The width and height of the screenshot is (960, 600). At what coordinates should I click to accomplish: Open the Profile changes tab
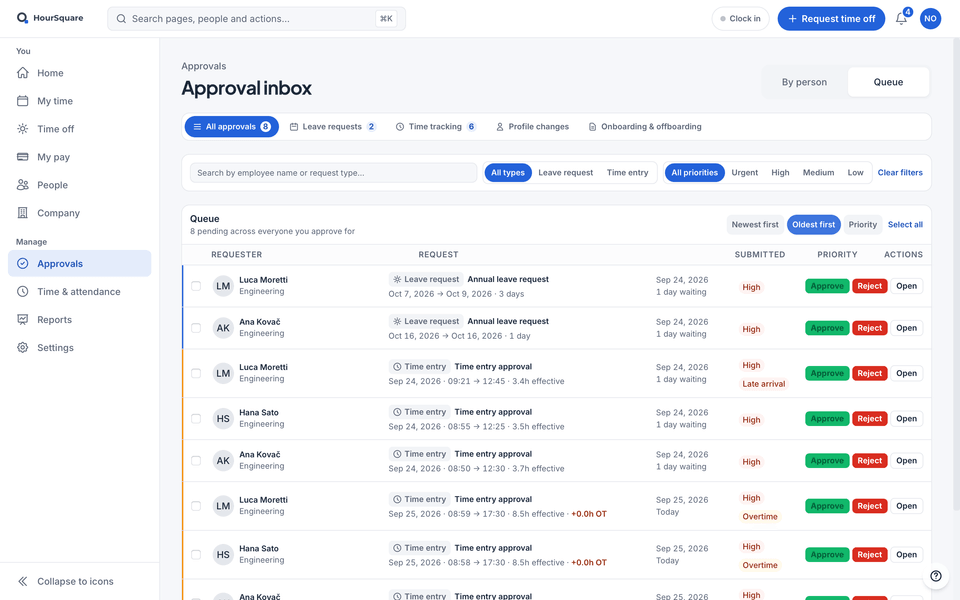[x=532, y=127]
